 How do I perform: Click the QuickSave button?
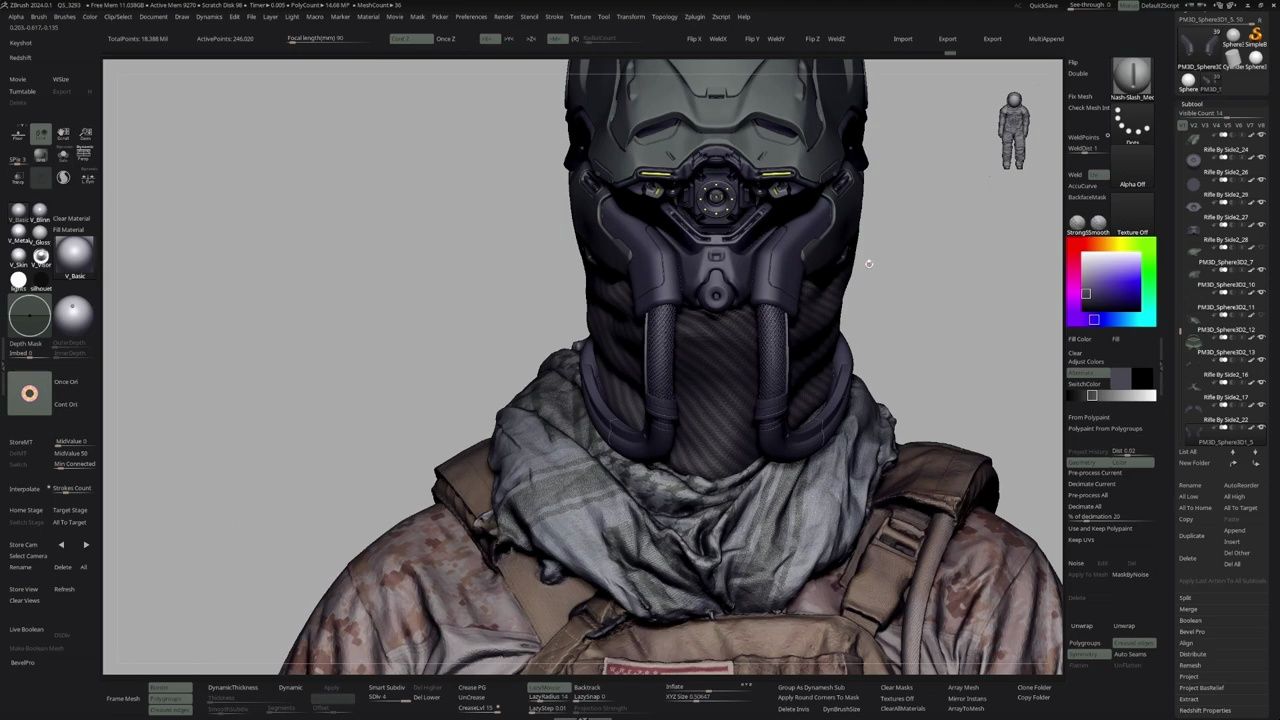1044,5
